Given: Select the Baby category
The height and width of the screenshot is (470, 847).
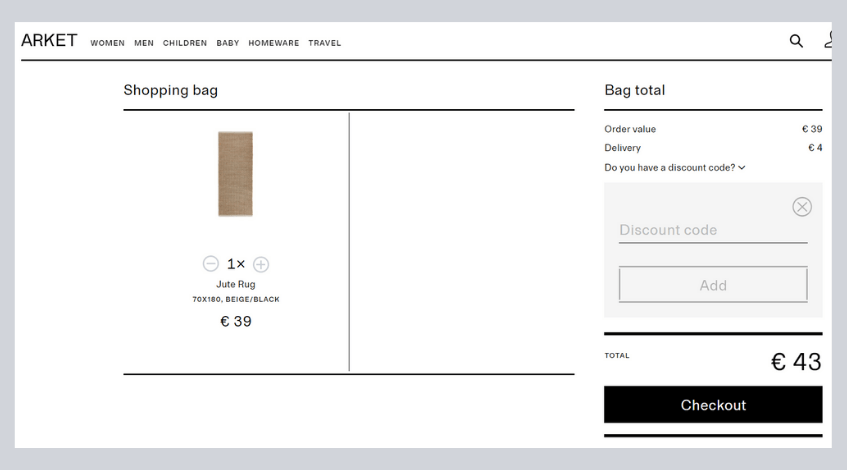Looking at the screenshot, I should coord(228,43).
